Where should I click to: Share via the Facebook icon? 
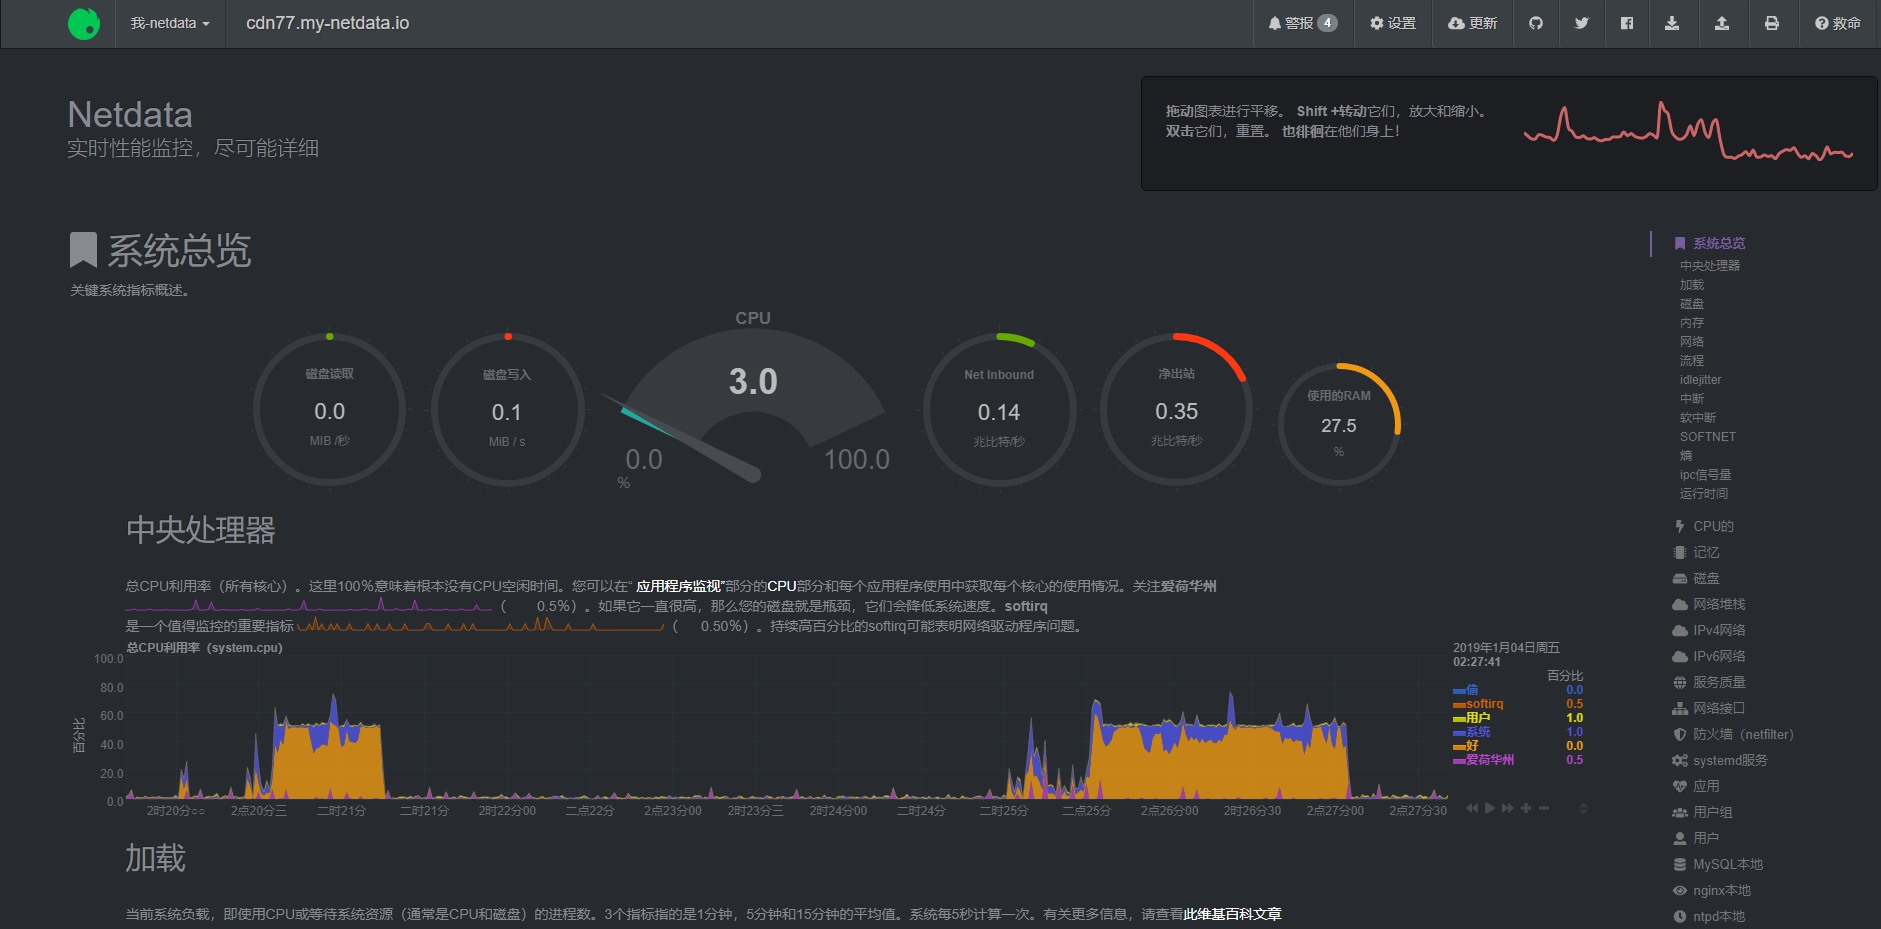1627,23
